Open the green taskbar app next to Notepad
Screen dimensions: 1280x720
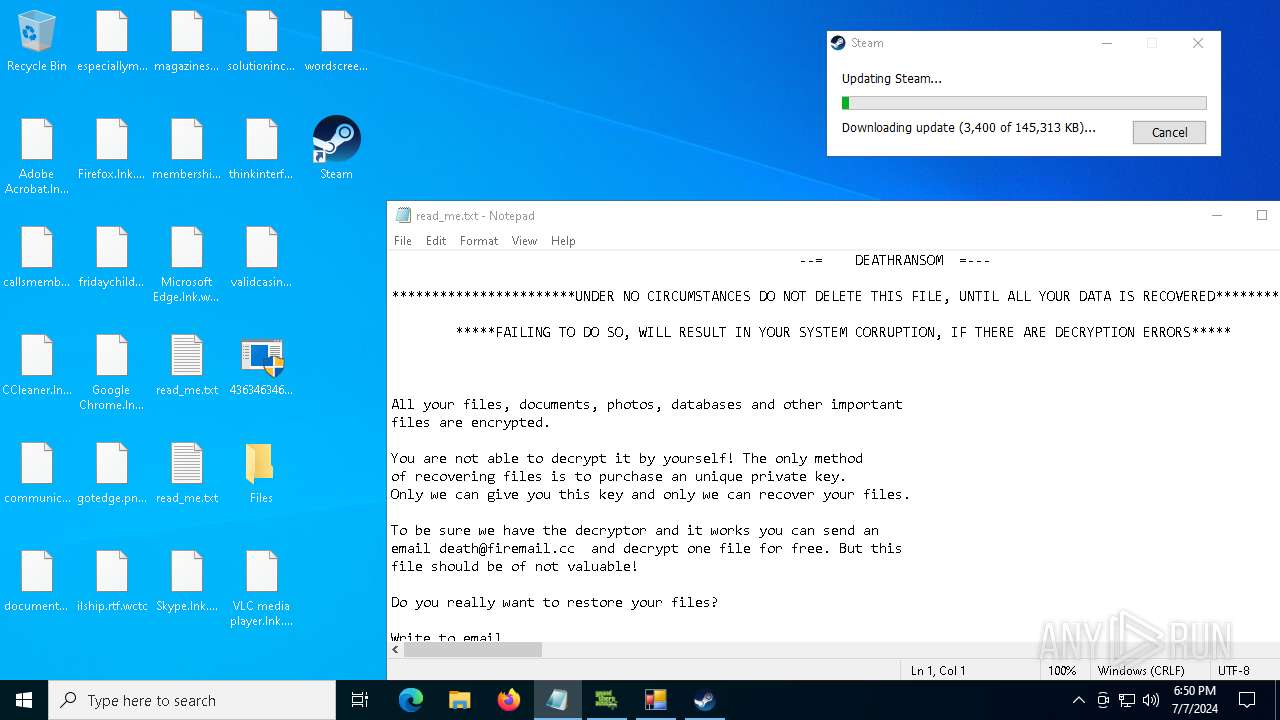[606, 700]
